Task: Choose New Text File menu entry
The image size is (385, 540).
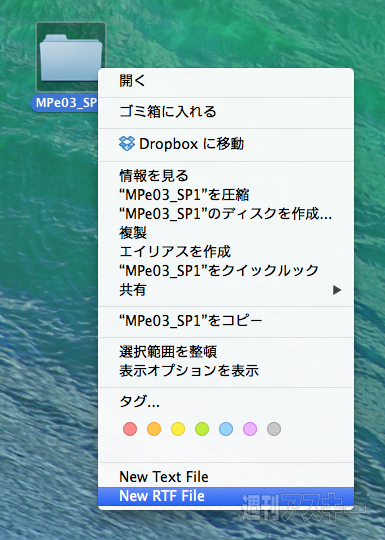Action: point(226,477)
